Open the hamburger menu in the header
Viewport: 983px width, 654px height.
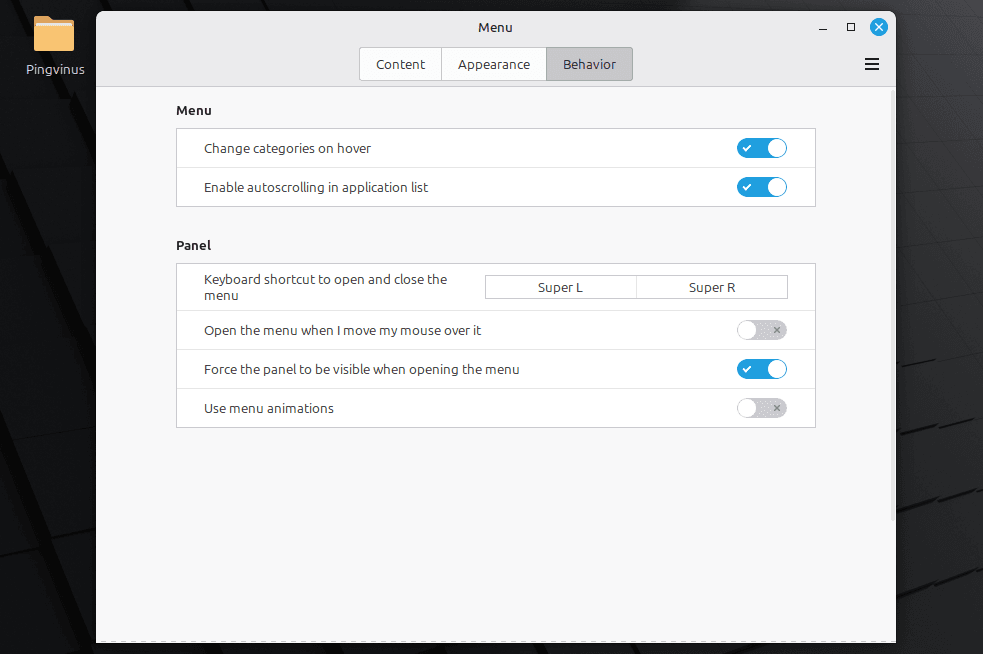871,64
